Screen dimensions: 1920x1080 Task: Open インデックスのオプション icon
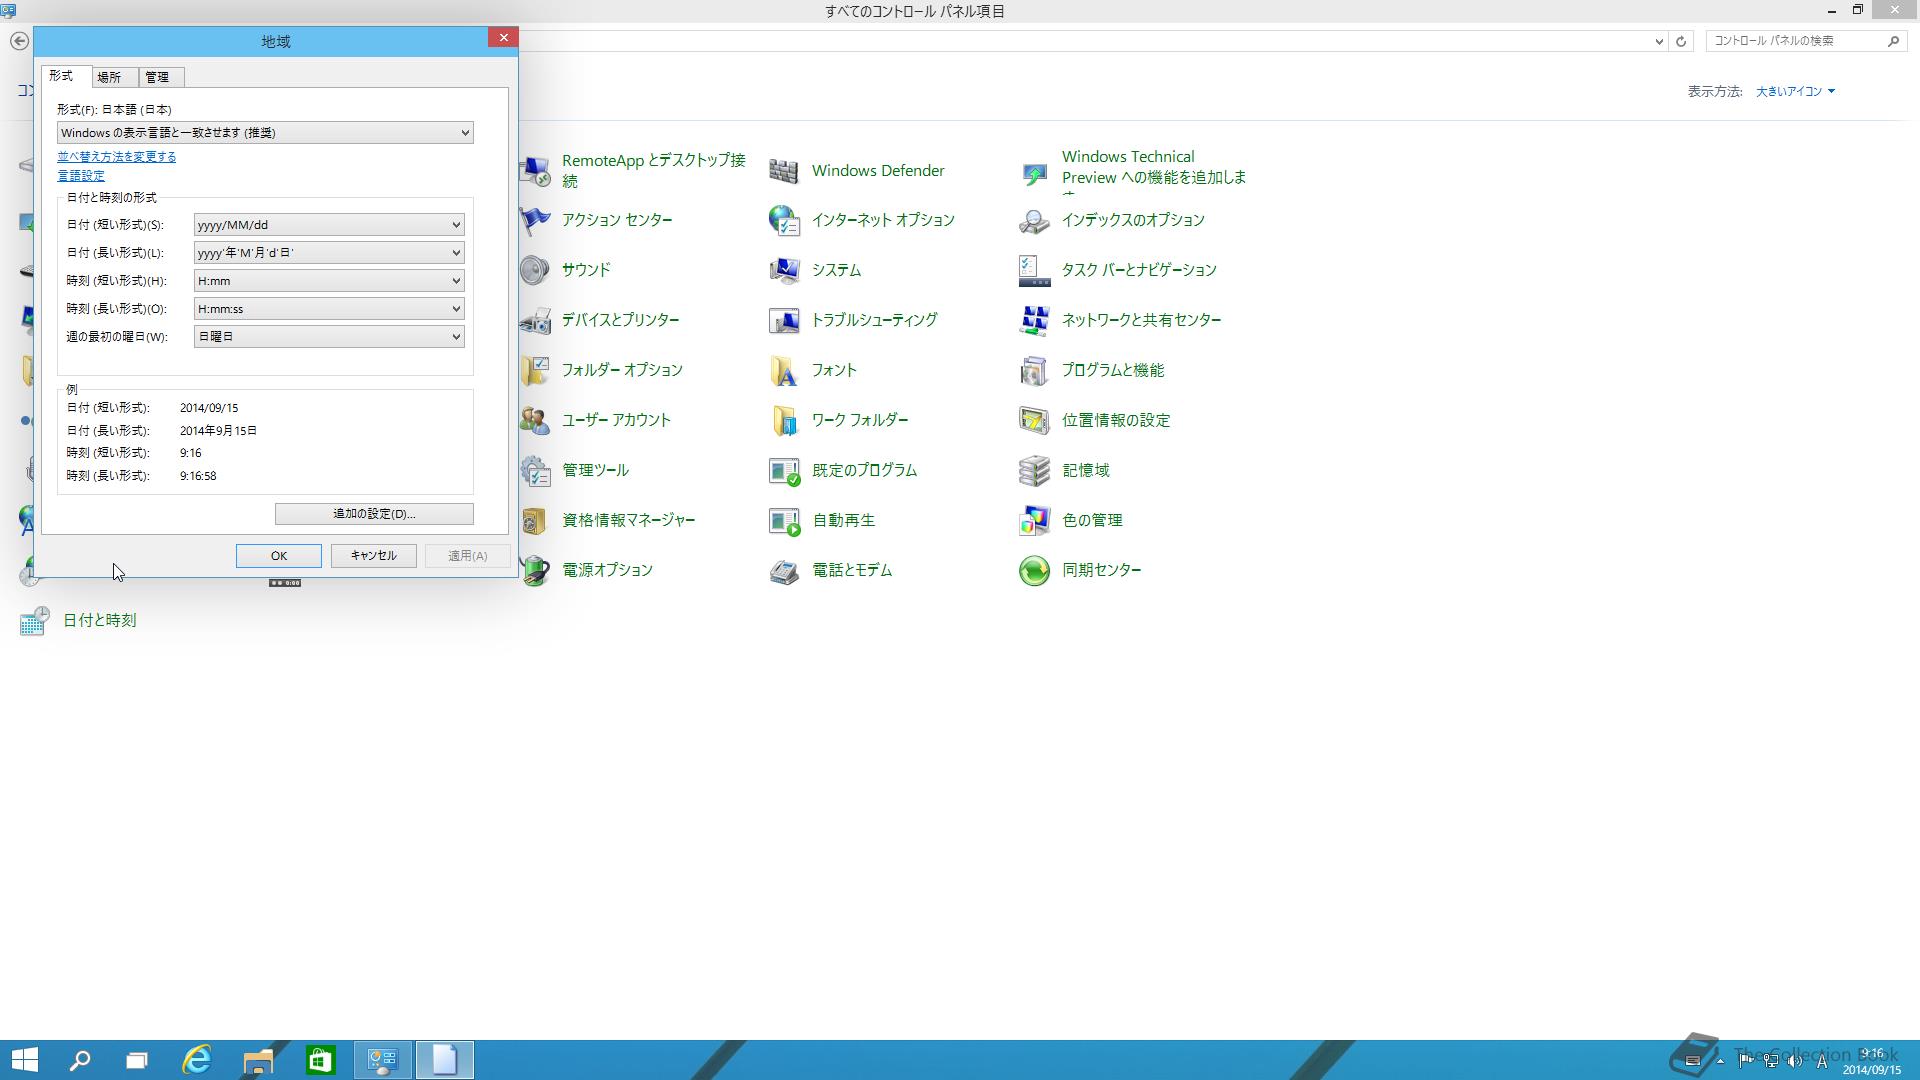click(1034, 221)
